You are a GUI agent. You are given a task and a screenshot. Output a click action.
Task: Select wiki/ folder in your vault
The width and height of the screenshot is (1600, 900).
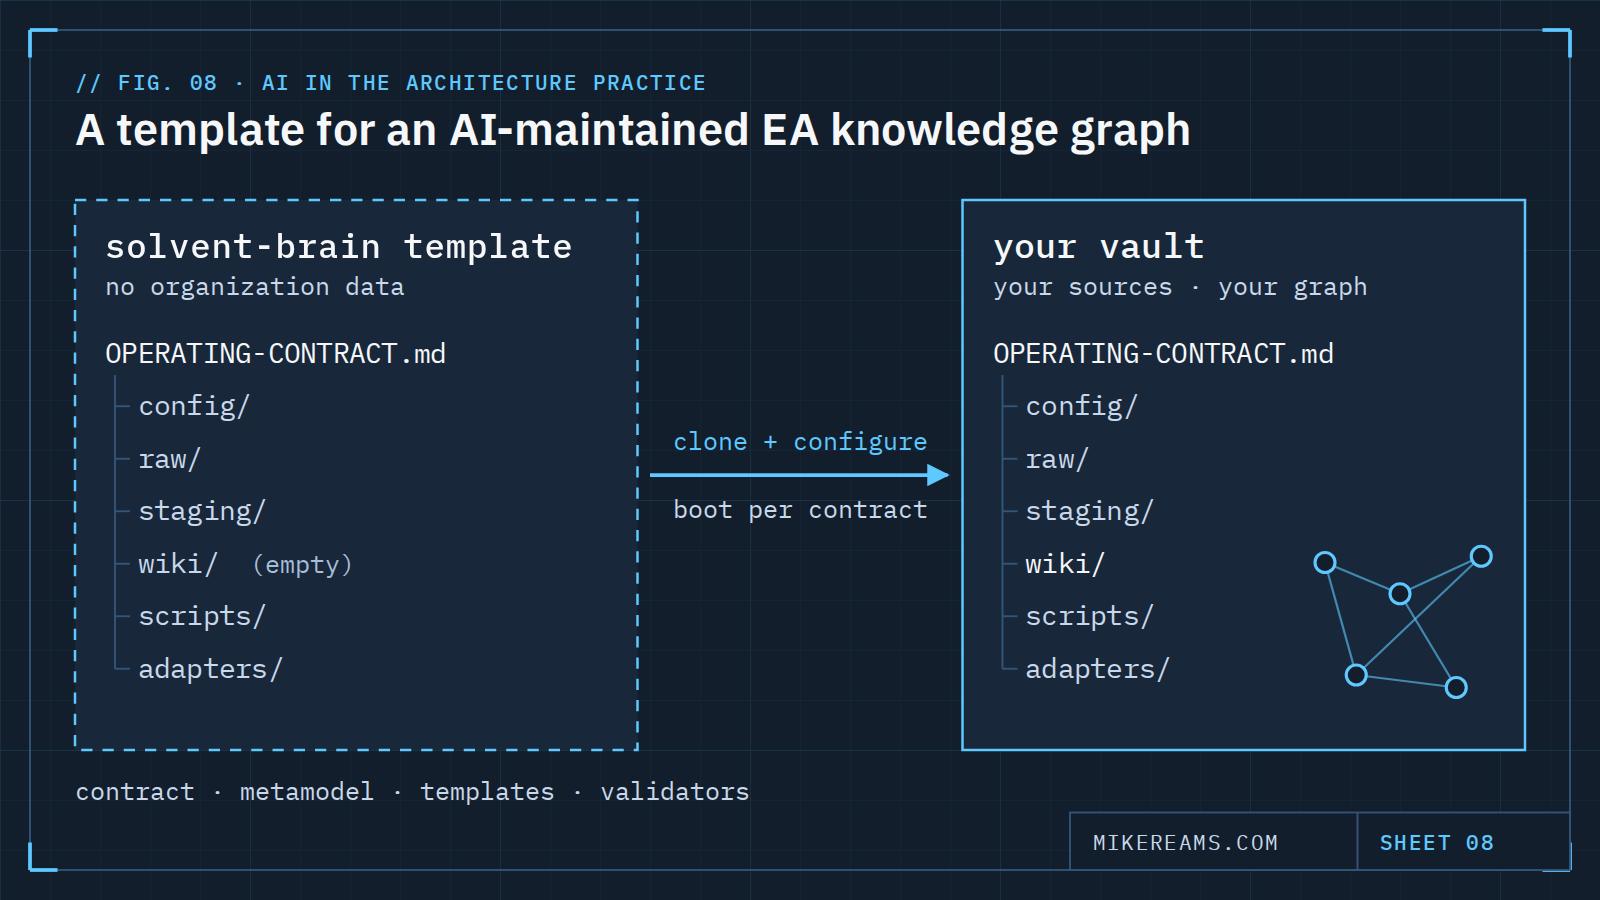pos(1065,564)
